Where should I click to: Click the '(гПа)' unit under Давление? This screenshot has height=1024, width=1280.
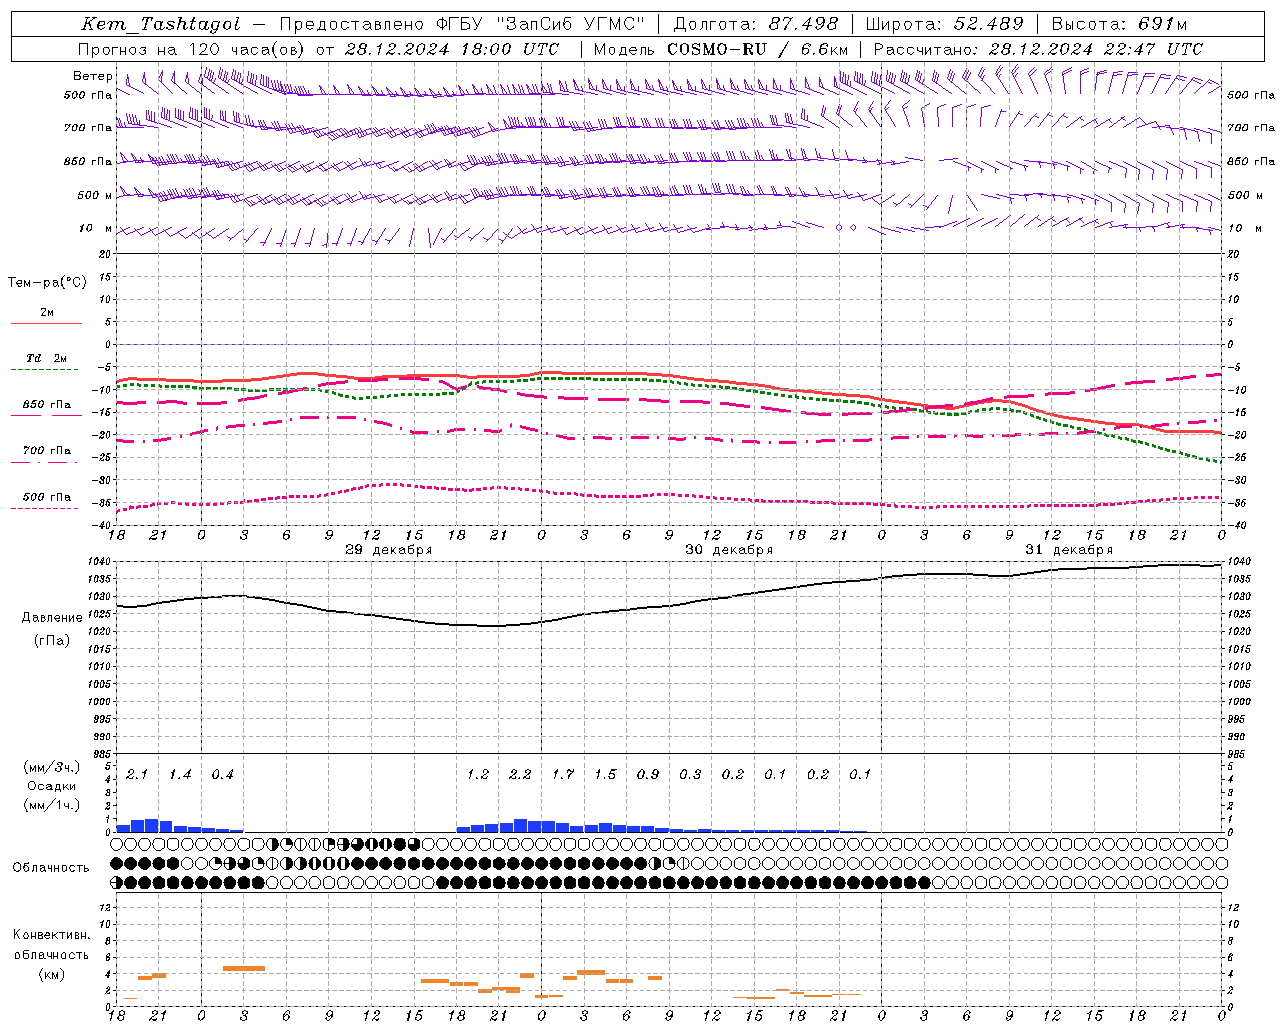pyautogui.click(x=52, y=641)
